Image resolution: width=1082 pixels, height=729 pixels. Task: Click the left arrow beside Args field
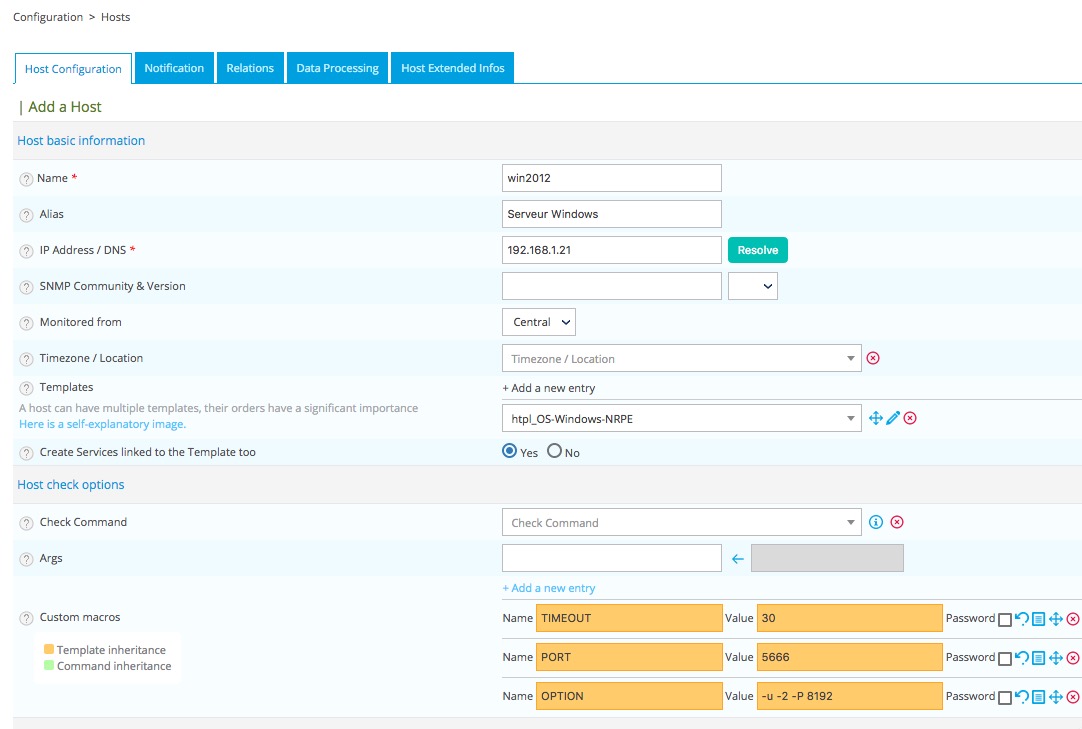(738, 559)
